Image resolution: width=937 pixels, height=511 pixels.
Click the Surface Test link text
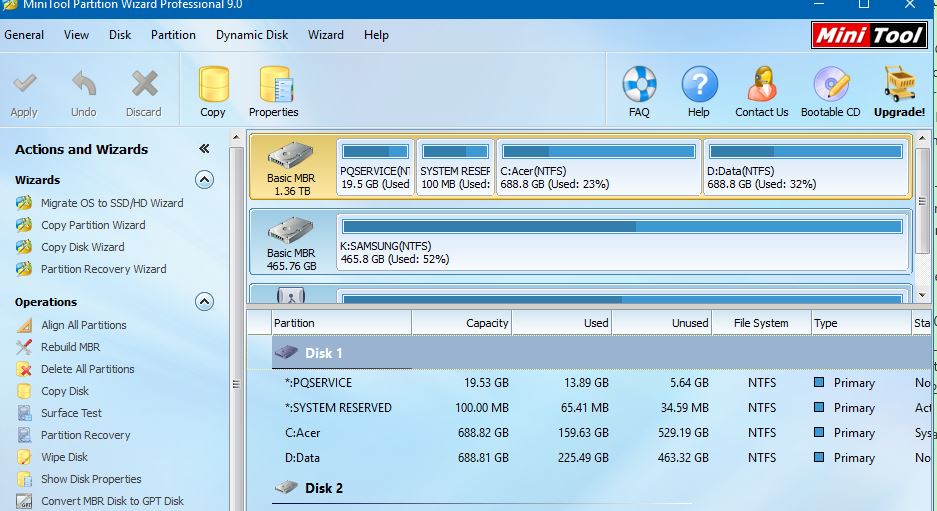(x=71, y=413)
